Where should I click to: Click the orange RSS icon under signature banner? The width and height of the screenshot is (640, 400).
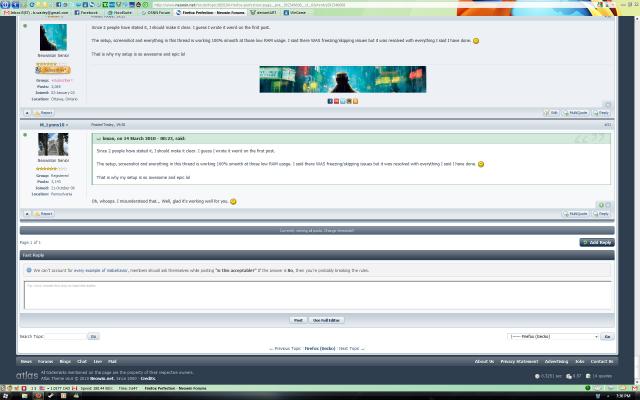pos(356,101)
